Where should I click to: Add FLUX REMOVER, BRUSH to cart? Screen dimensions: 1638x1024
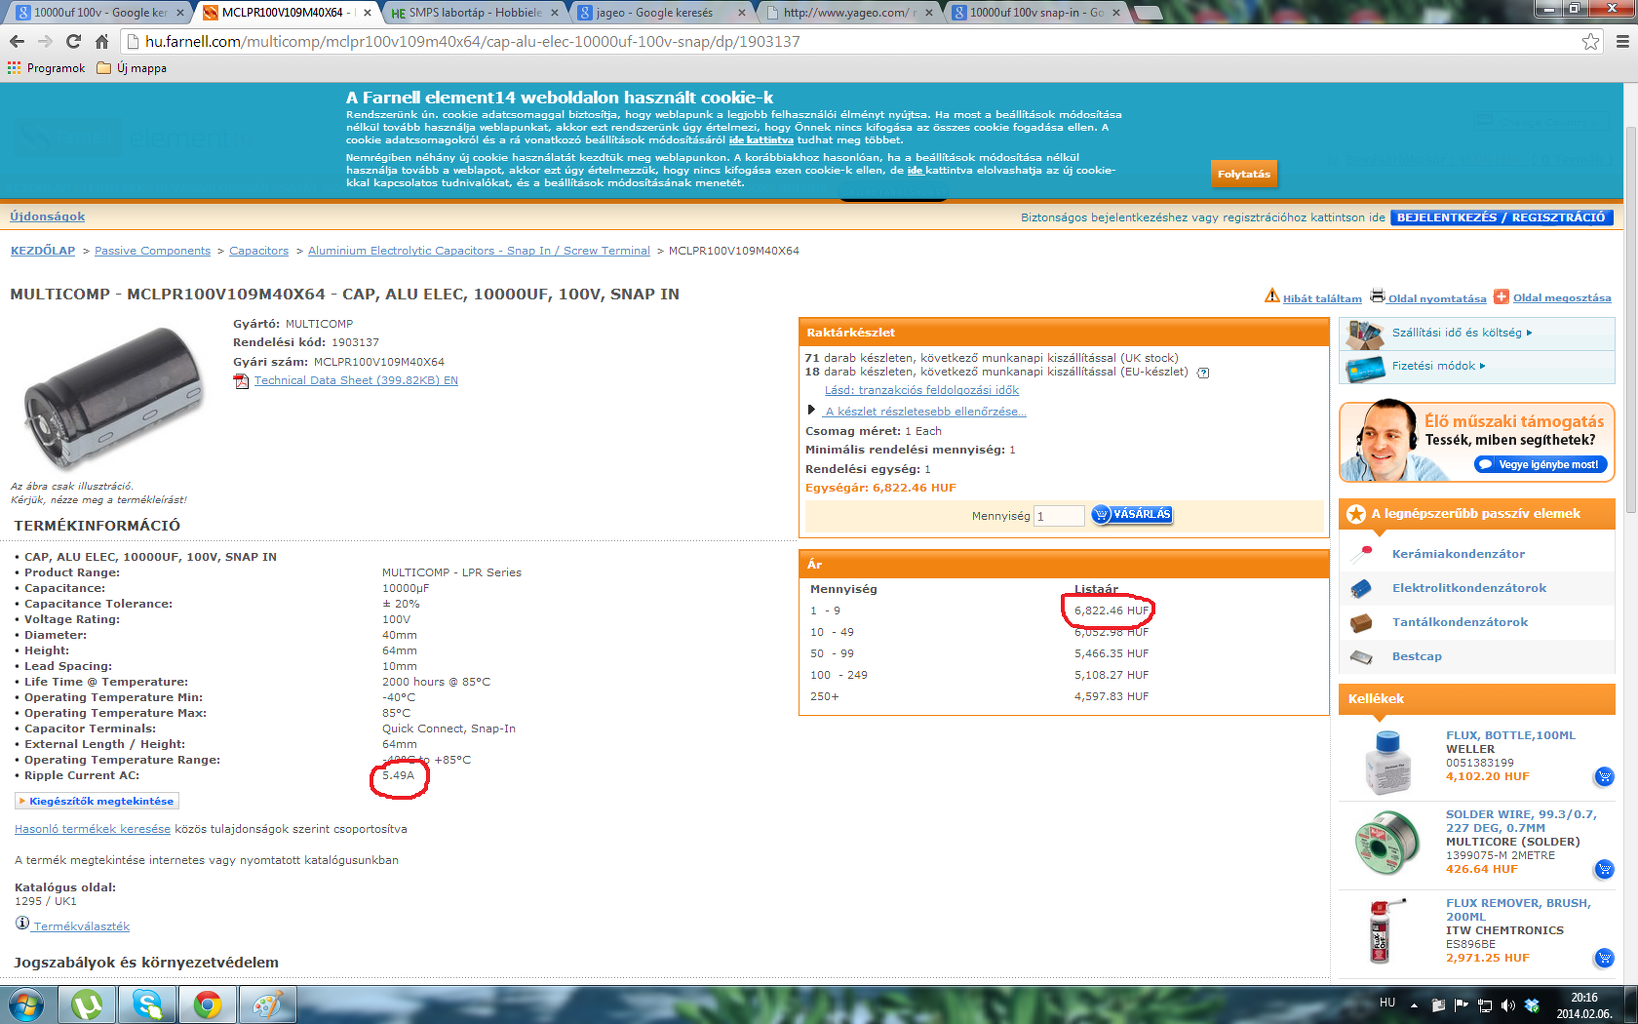[x=1604, y=958]
